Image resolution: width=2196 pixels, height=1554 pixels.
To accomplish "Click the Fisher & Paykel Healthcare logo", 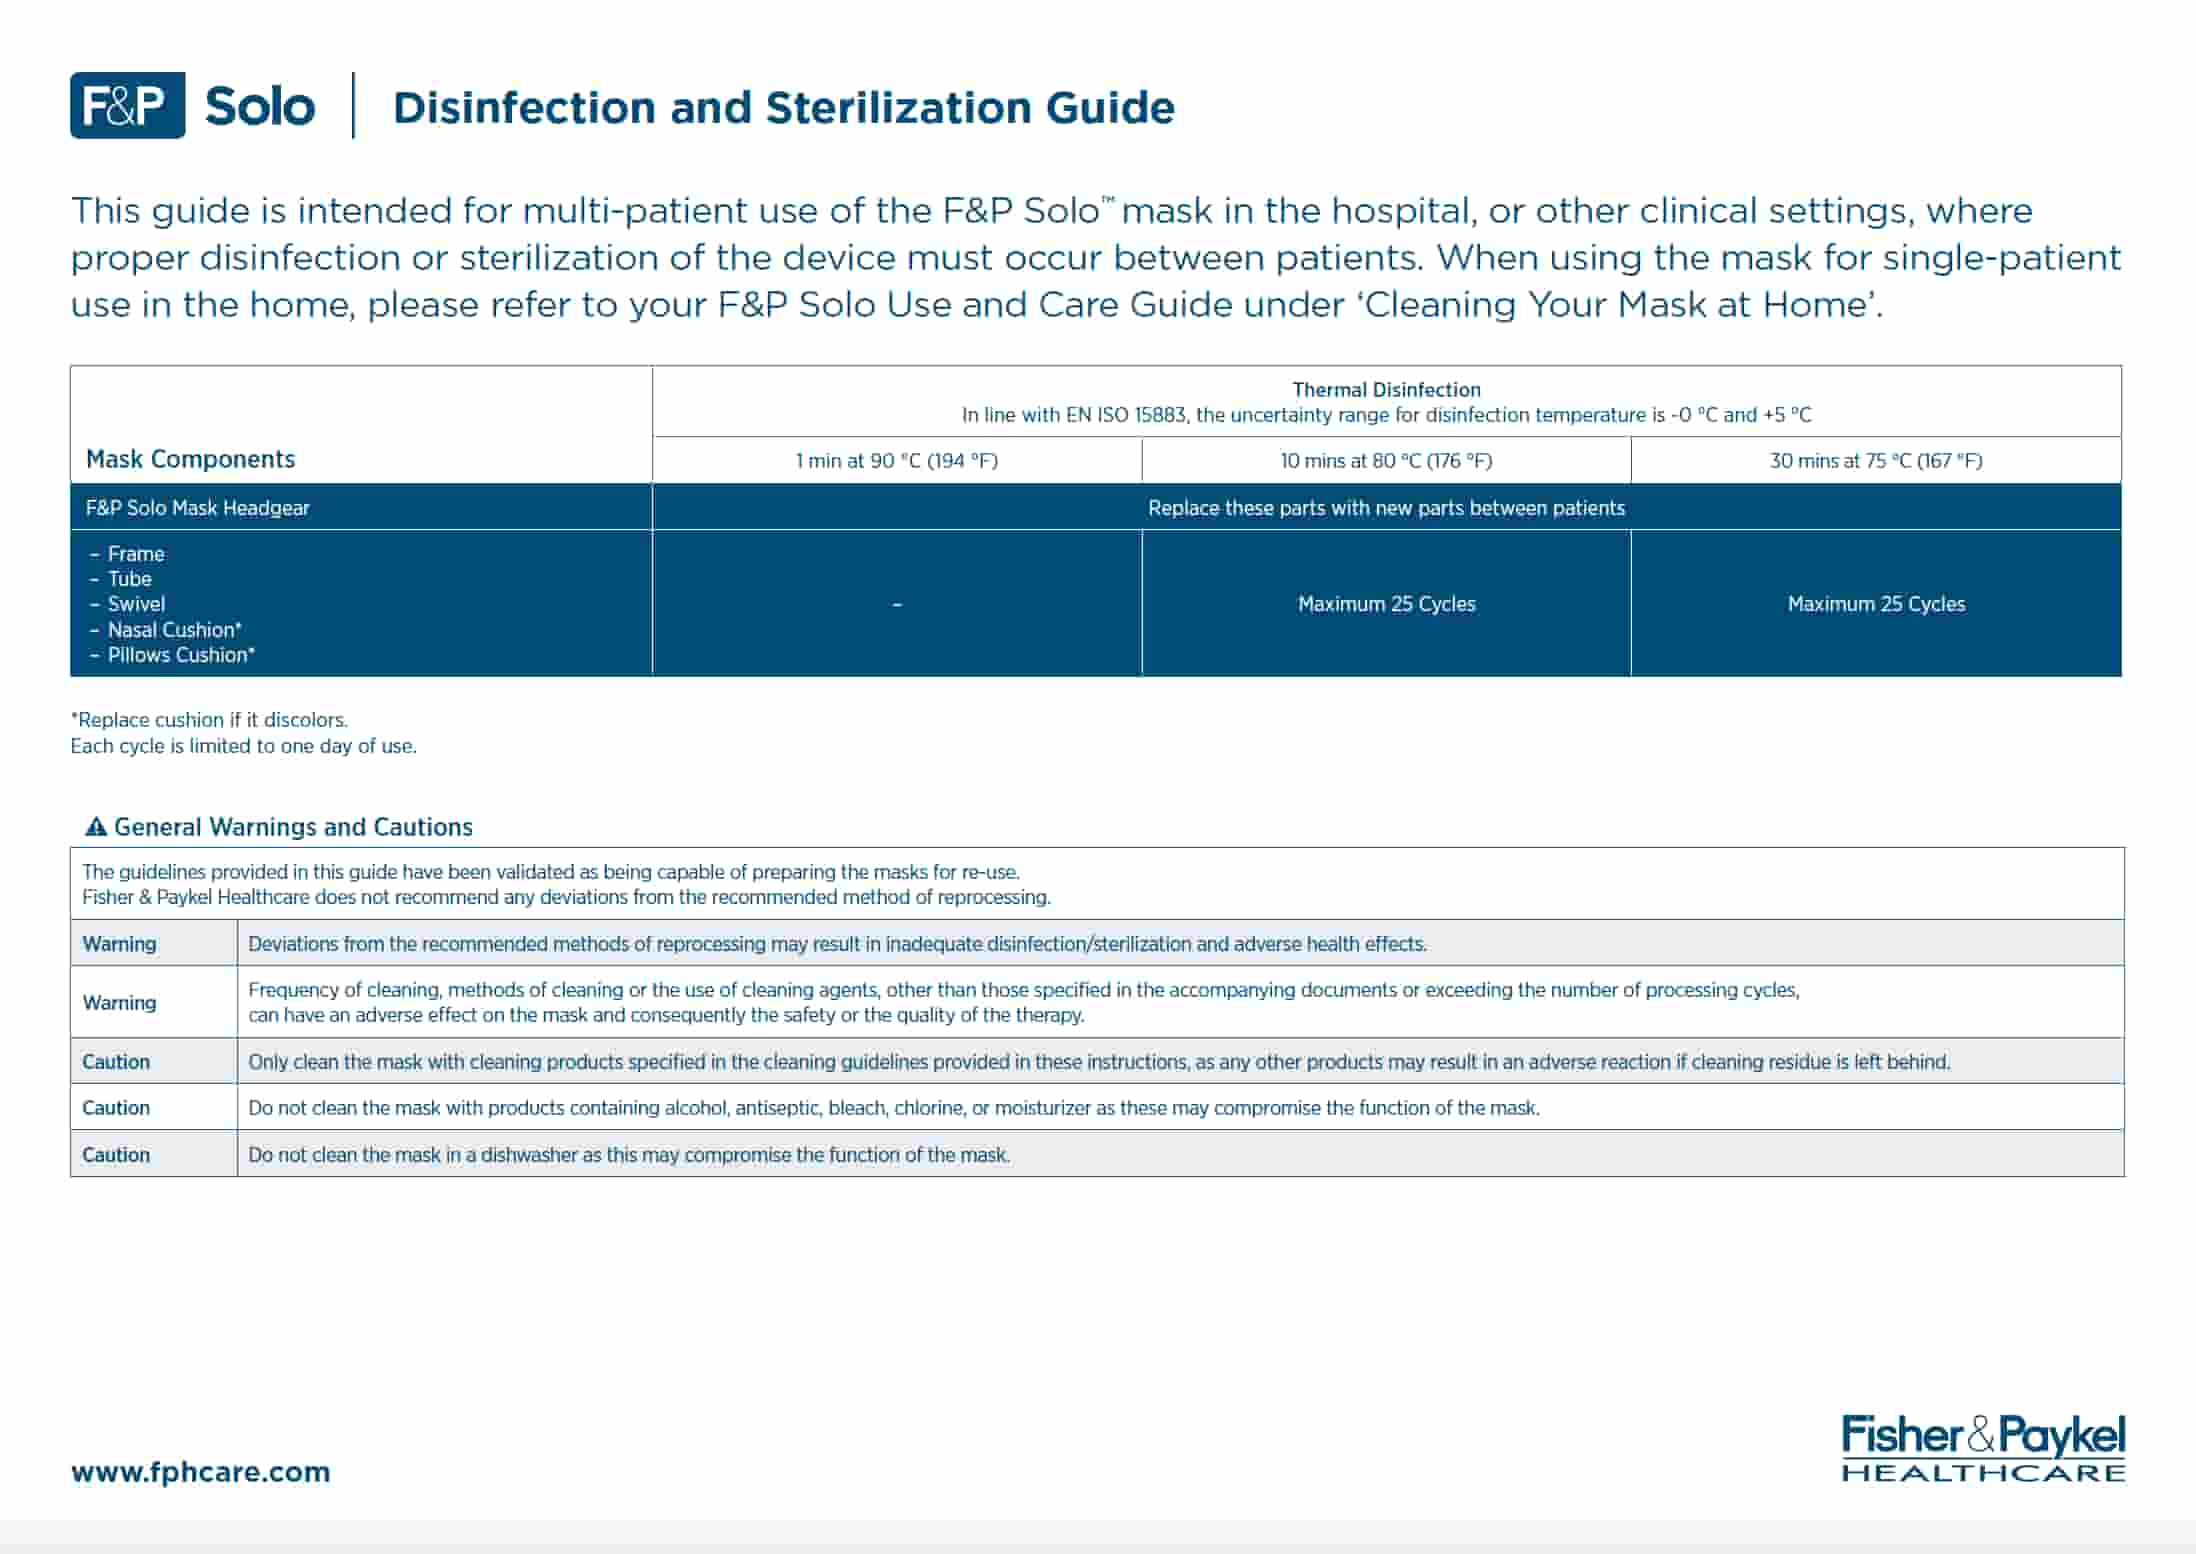I will click(1983, 1447).
